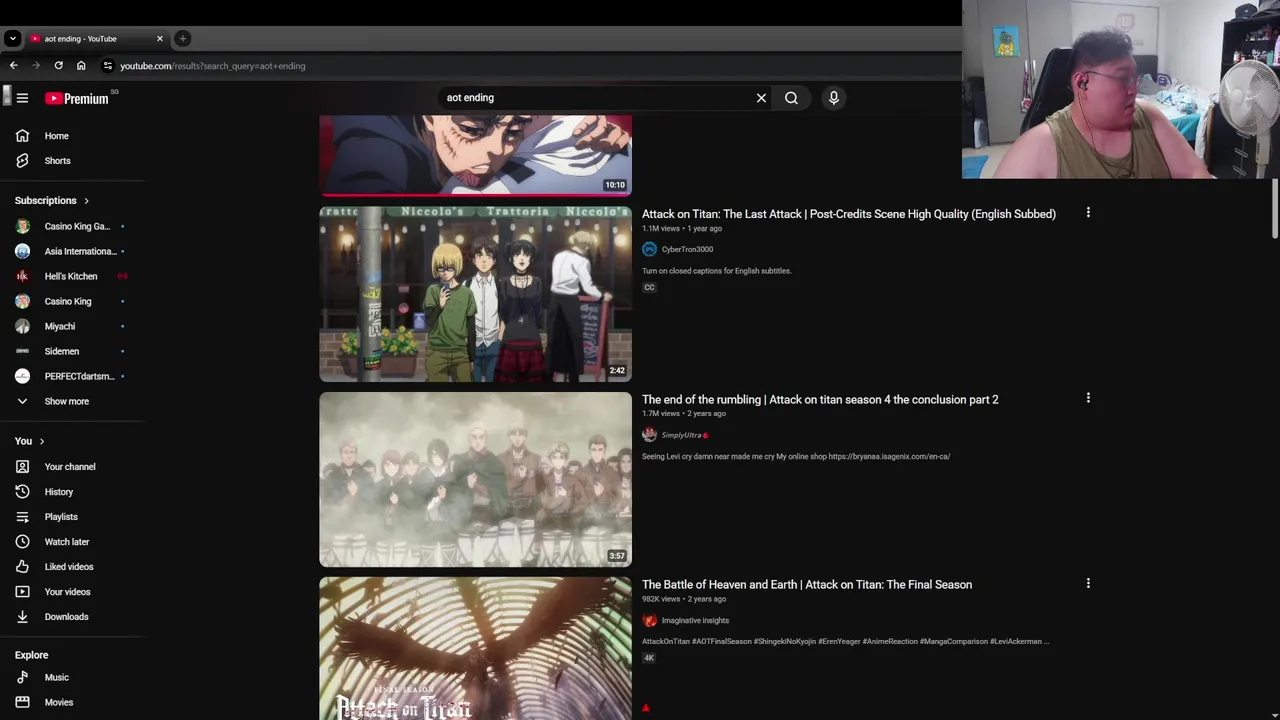Go forward in browser
Screen dimensions: 1280x720
[36, 66]
